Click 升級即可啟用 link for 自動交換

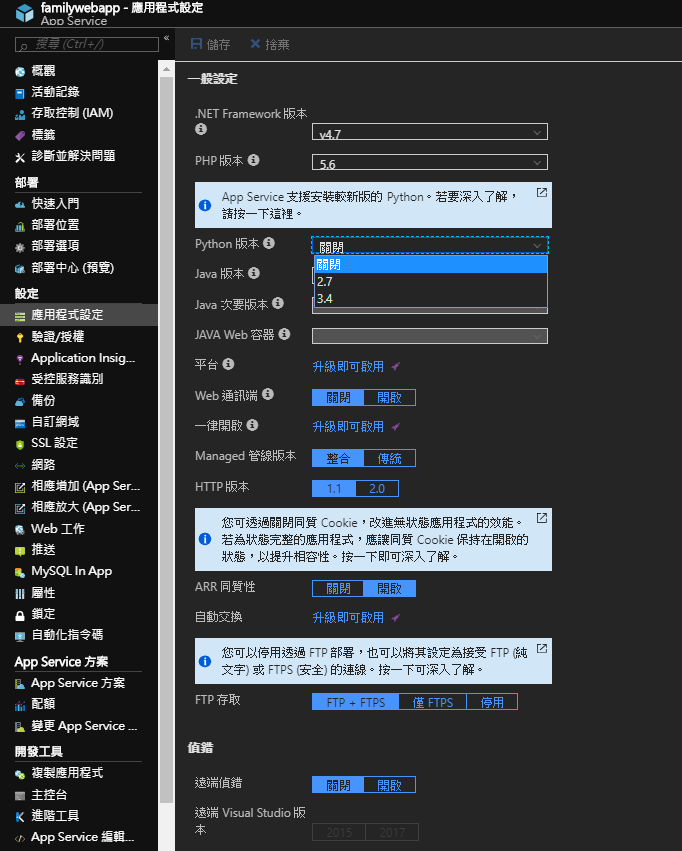click(x=348, y=618)
